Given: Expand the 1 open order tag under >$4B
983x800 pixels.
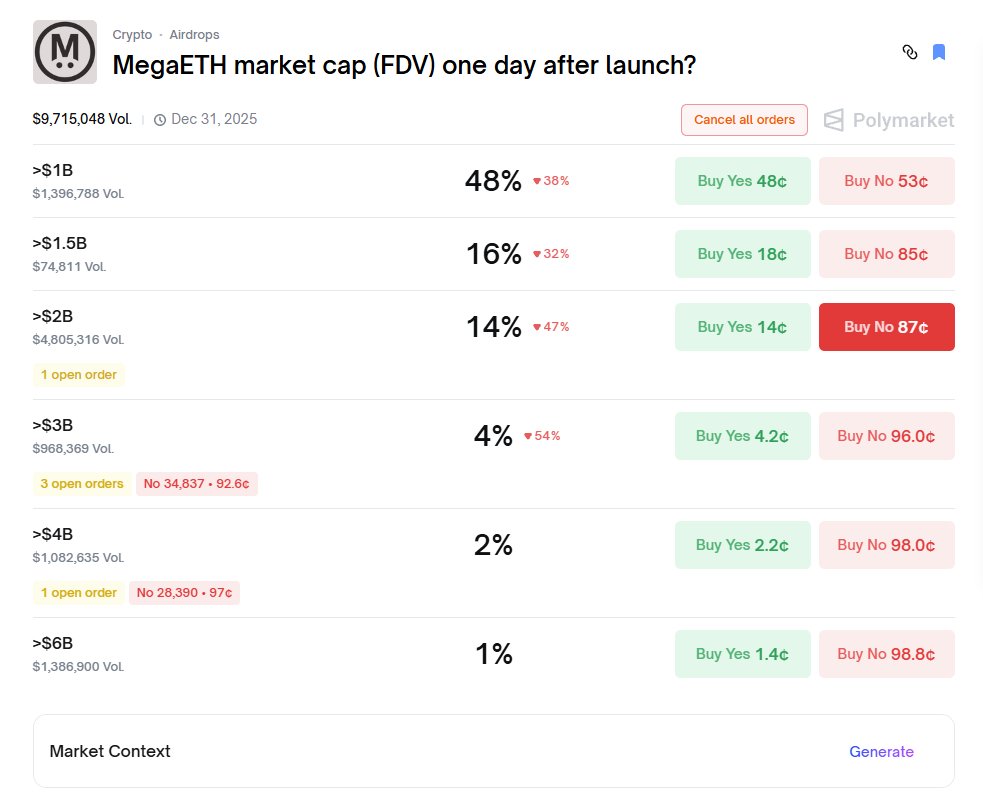Looking at the screenshot, I should point(79,593).
